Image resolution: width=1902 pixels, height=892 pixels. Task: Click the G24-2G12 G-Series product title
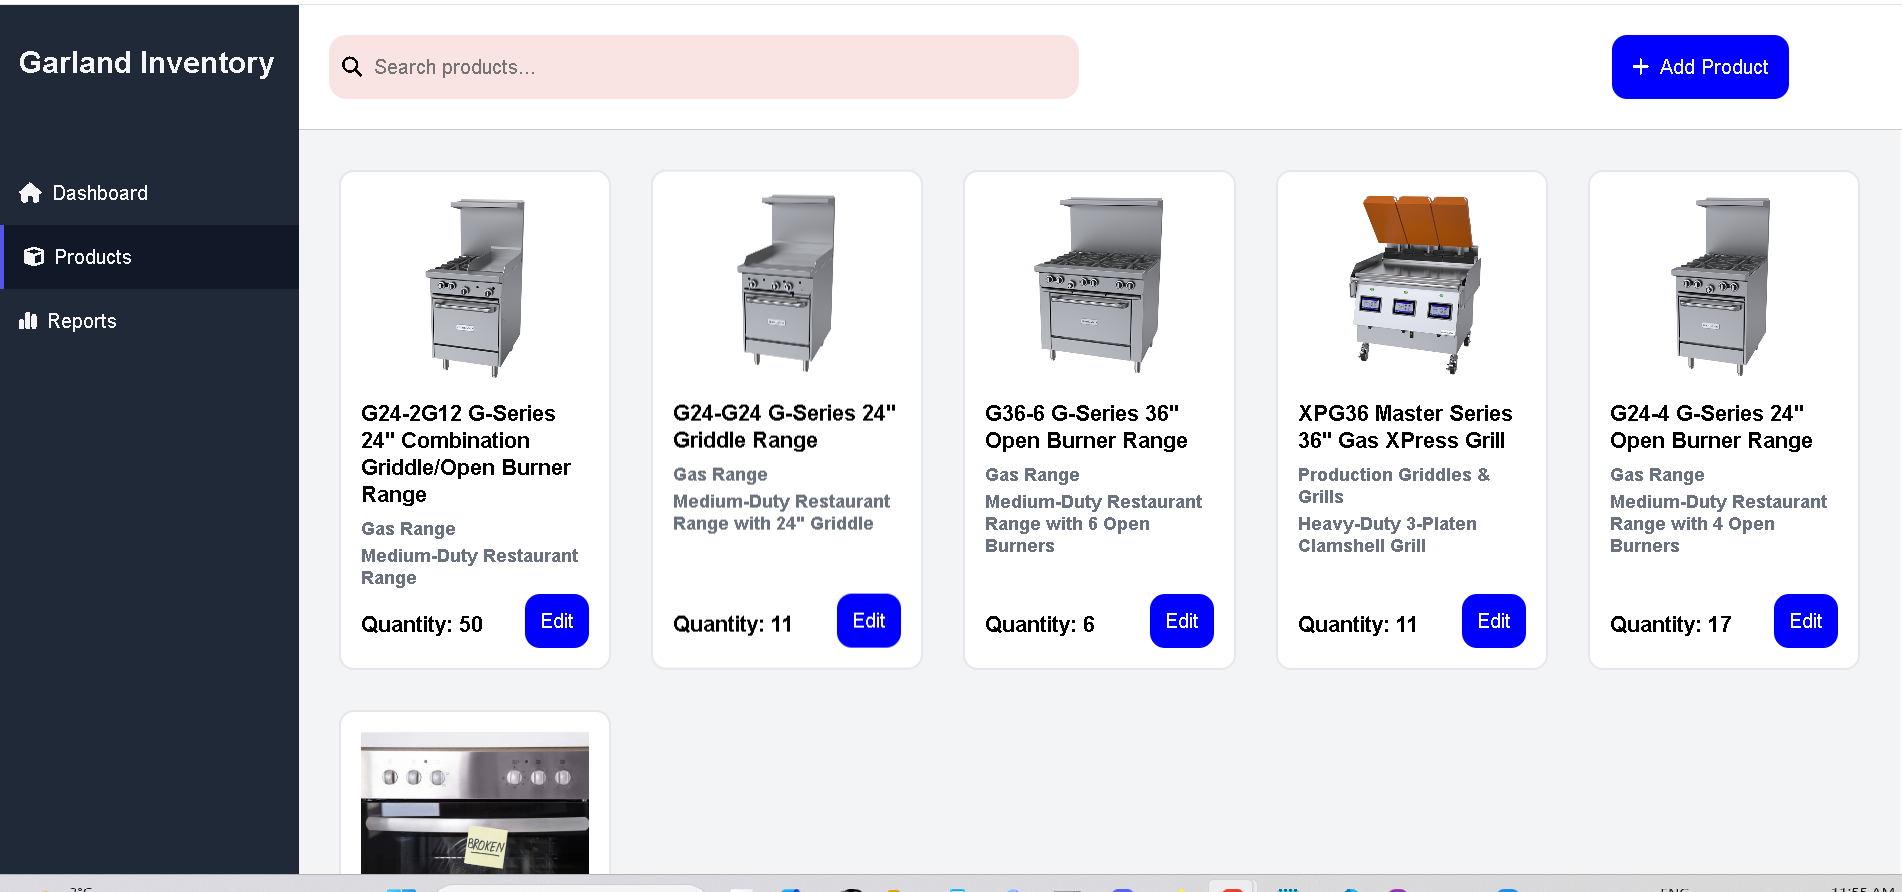[466, 454]
